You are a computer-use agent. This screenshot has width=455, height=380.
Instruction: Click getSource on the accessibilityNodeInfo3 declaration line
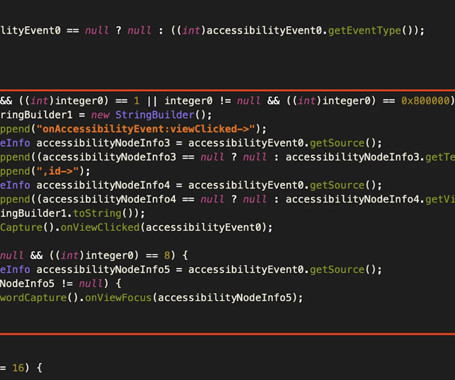click(x=337, y=143)
